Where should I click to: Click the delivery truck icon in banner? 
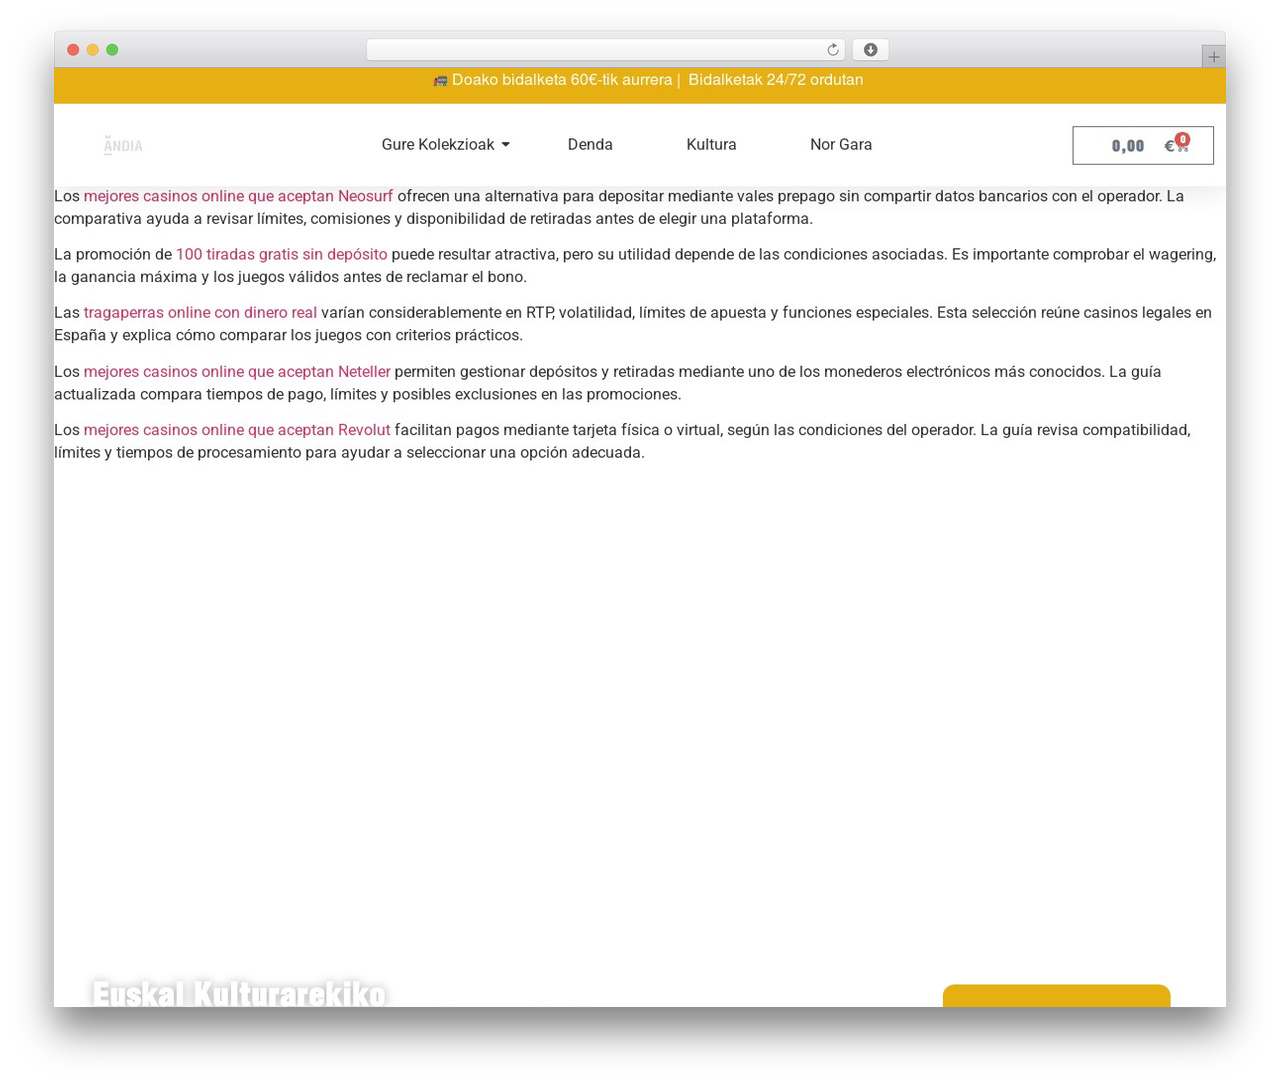click(x=440, y=81)
